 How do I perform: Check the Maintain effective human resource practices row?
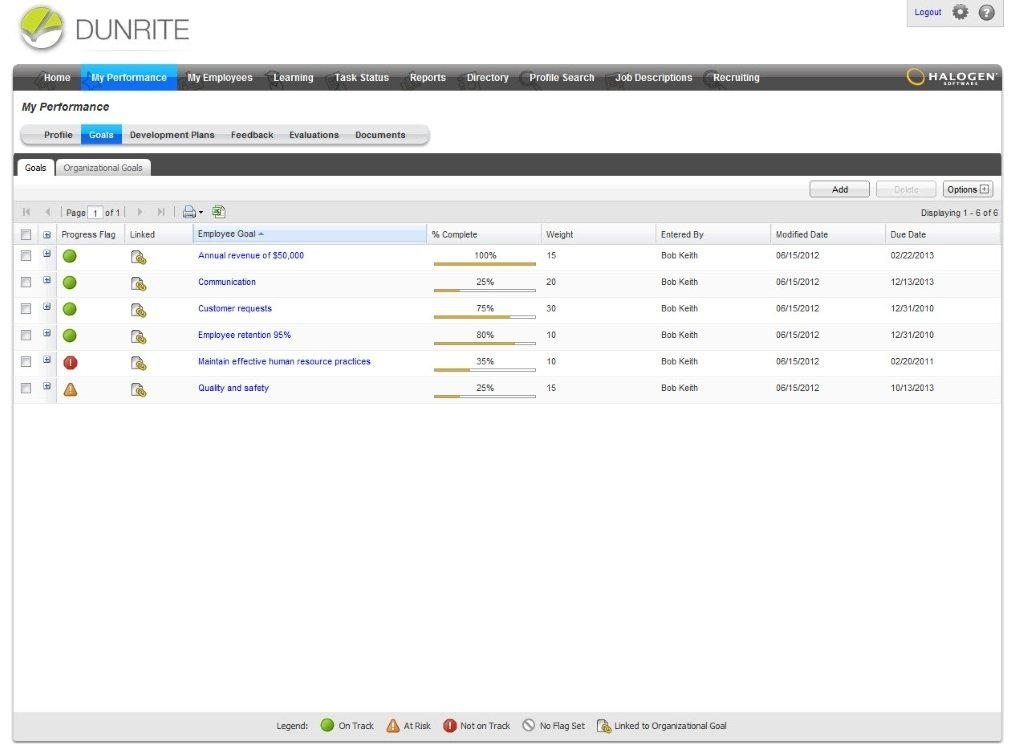click(25, 361)
